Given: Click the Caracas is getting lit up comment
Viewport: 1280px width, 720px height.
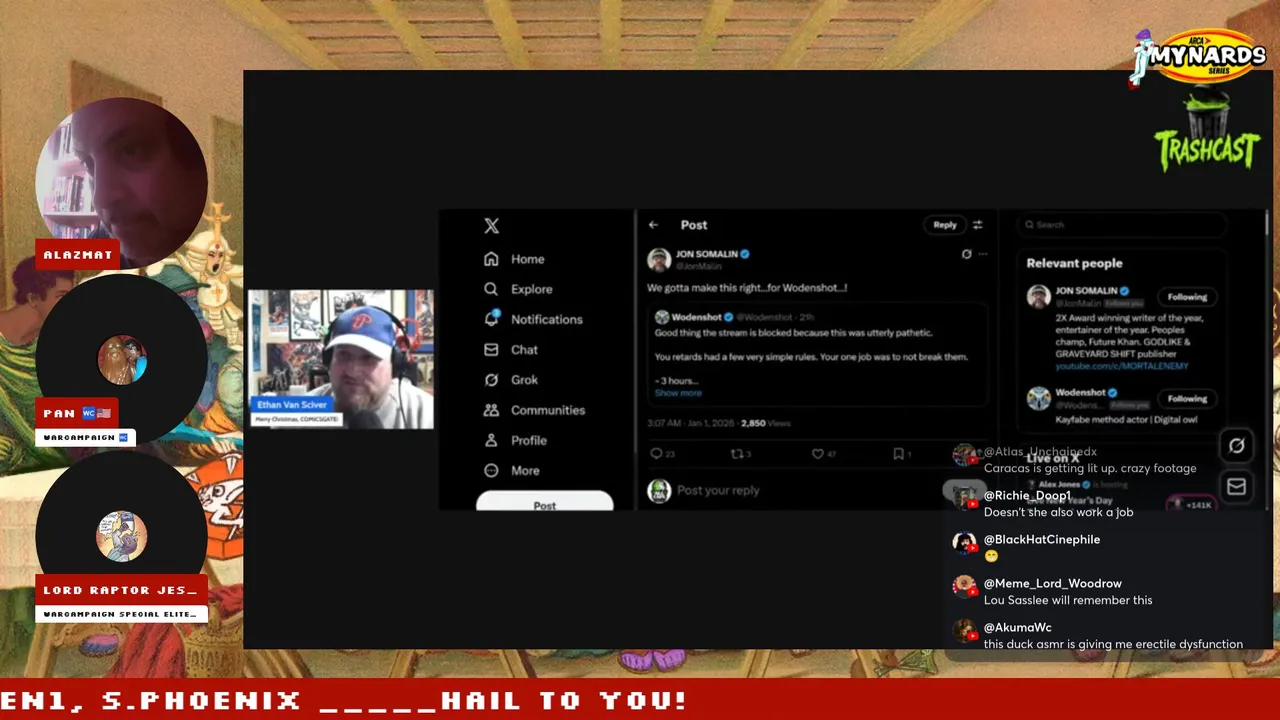Looking at the screenshot, I should coord(1090,468).
